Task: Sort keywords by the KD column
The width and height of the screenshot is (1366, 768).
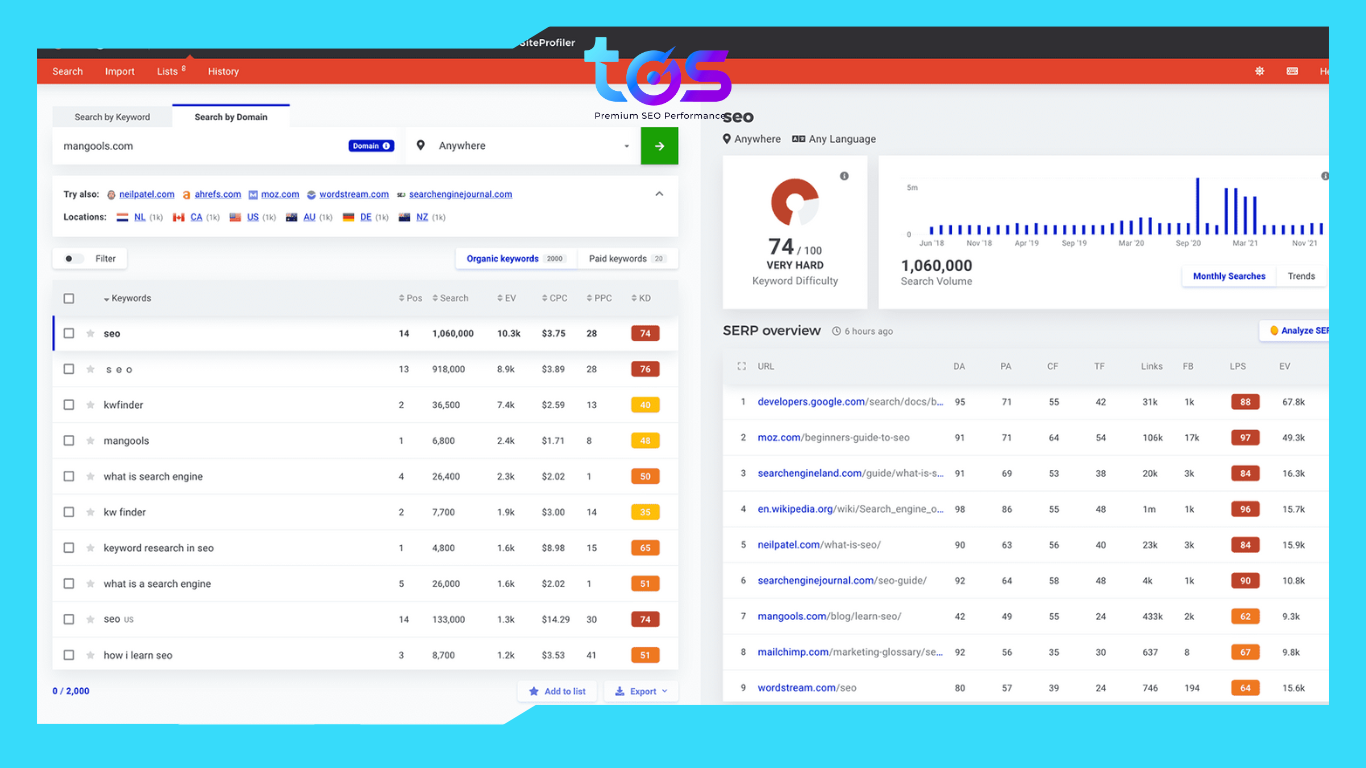Action: click(x=644, y=297)
